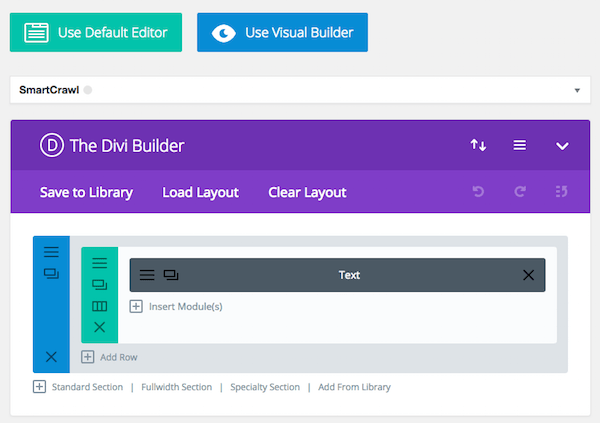Image resolution: width=600 pixels, height=423 pixels.
Task: Switch to Use Visual Builder
Action: pyautogui.click(x=282, y=33)
